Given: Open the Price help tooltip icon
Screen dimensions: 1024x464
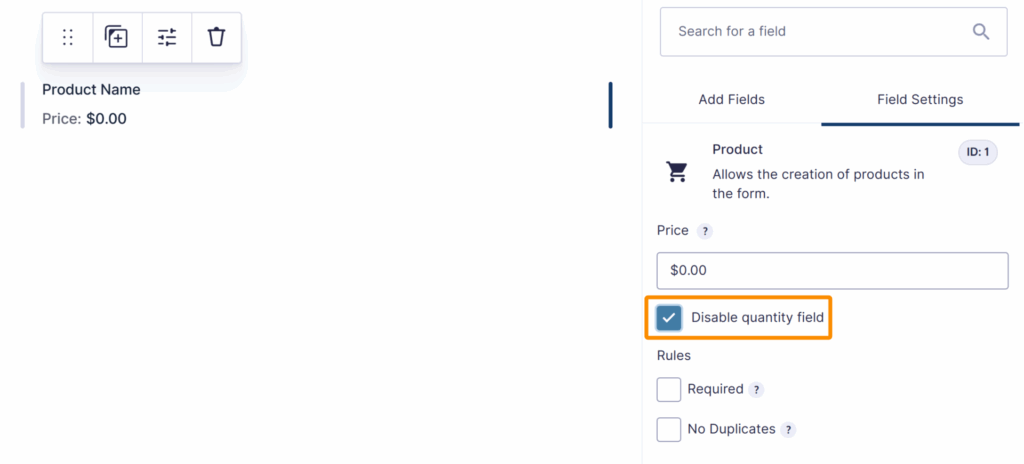Looking at the screenshot, I should (705, 231).
